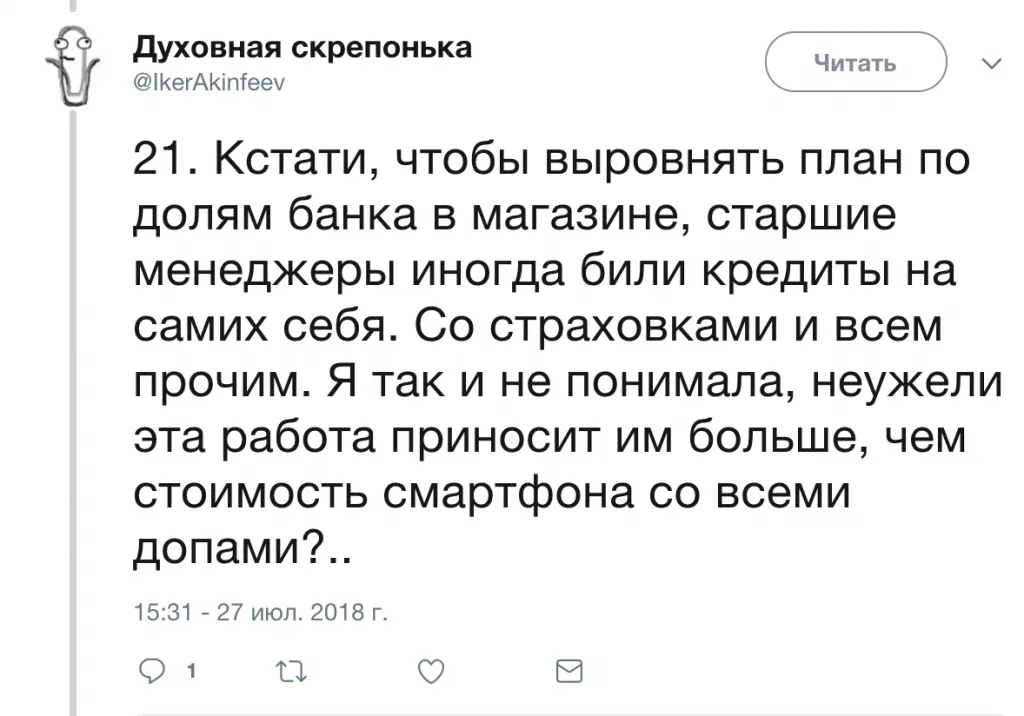Viewport: 1024px width, 716px height.
Task: Open the Духовная скрепонька profile name
Action: (x=301, y=48)
